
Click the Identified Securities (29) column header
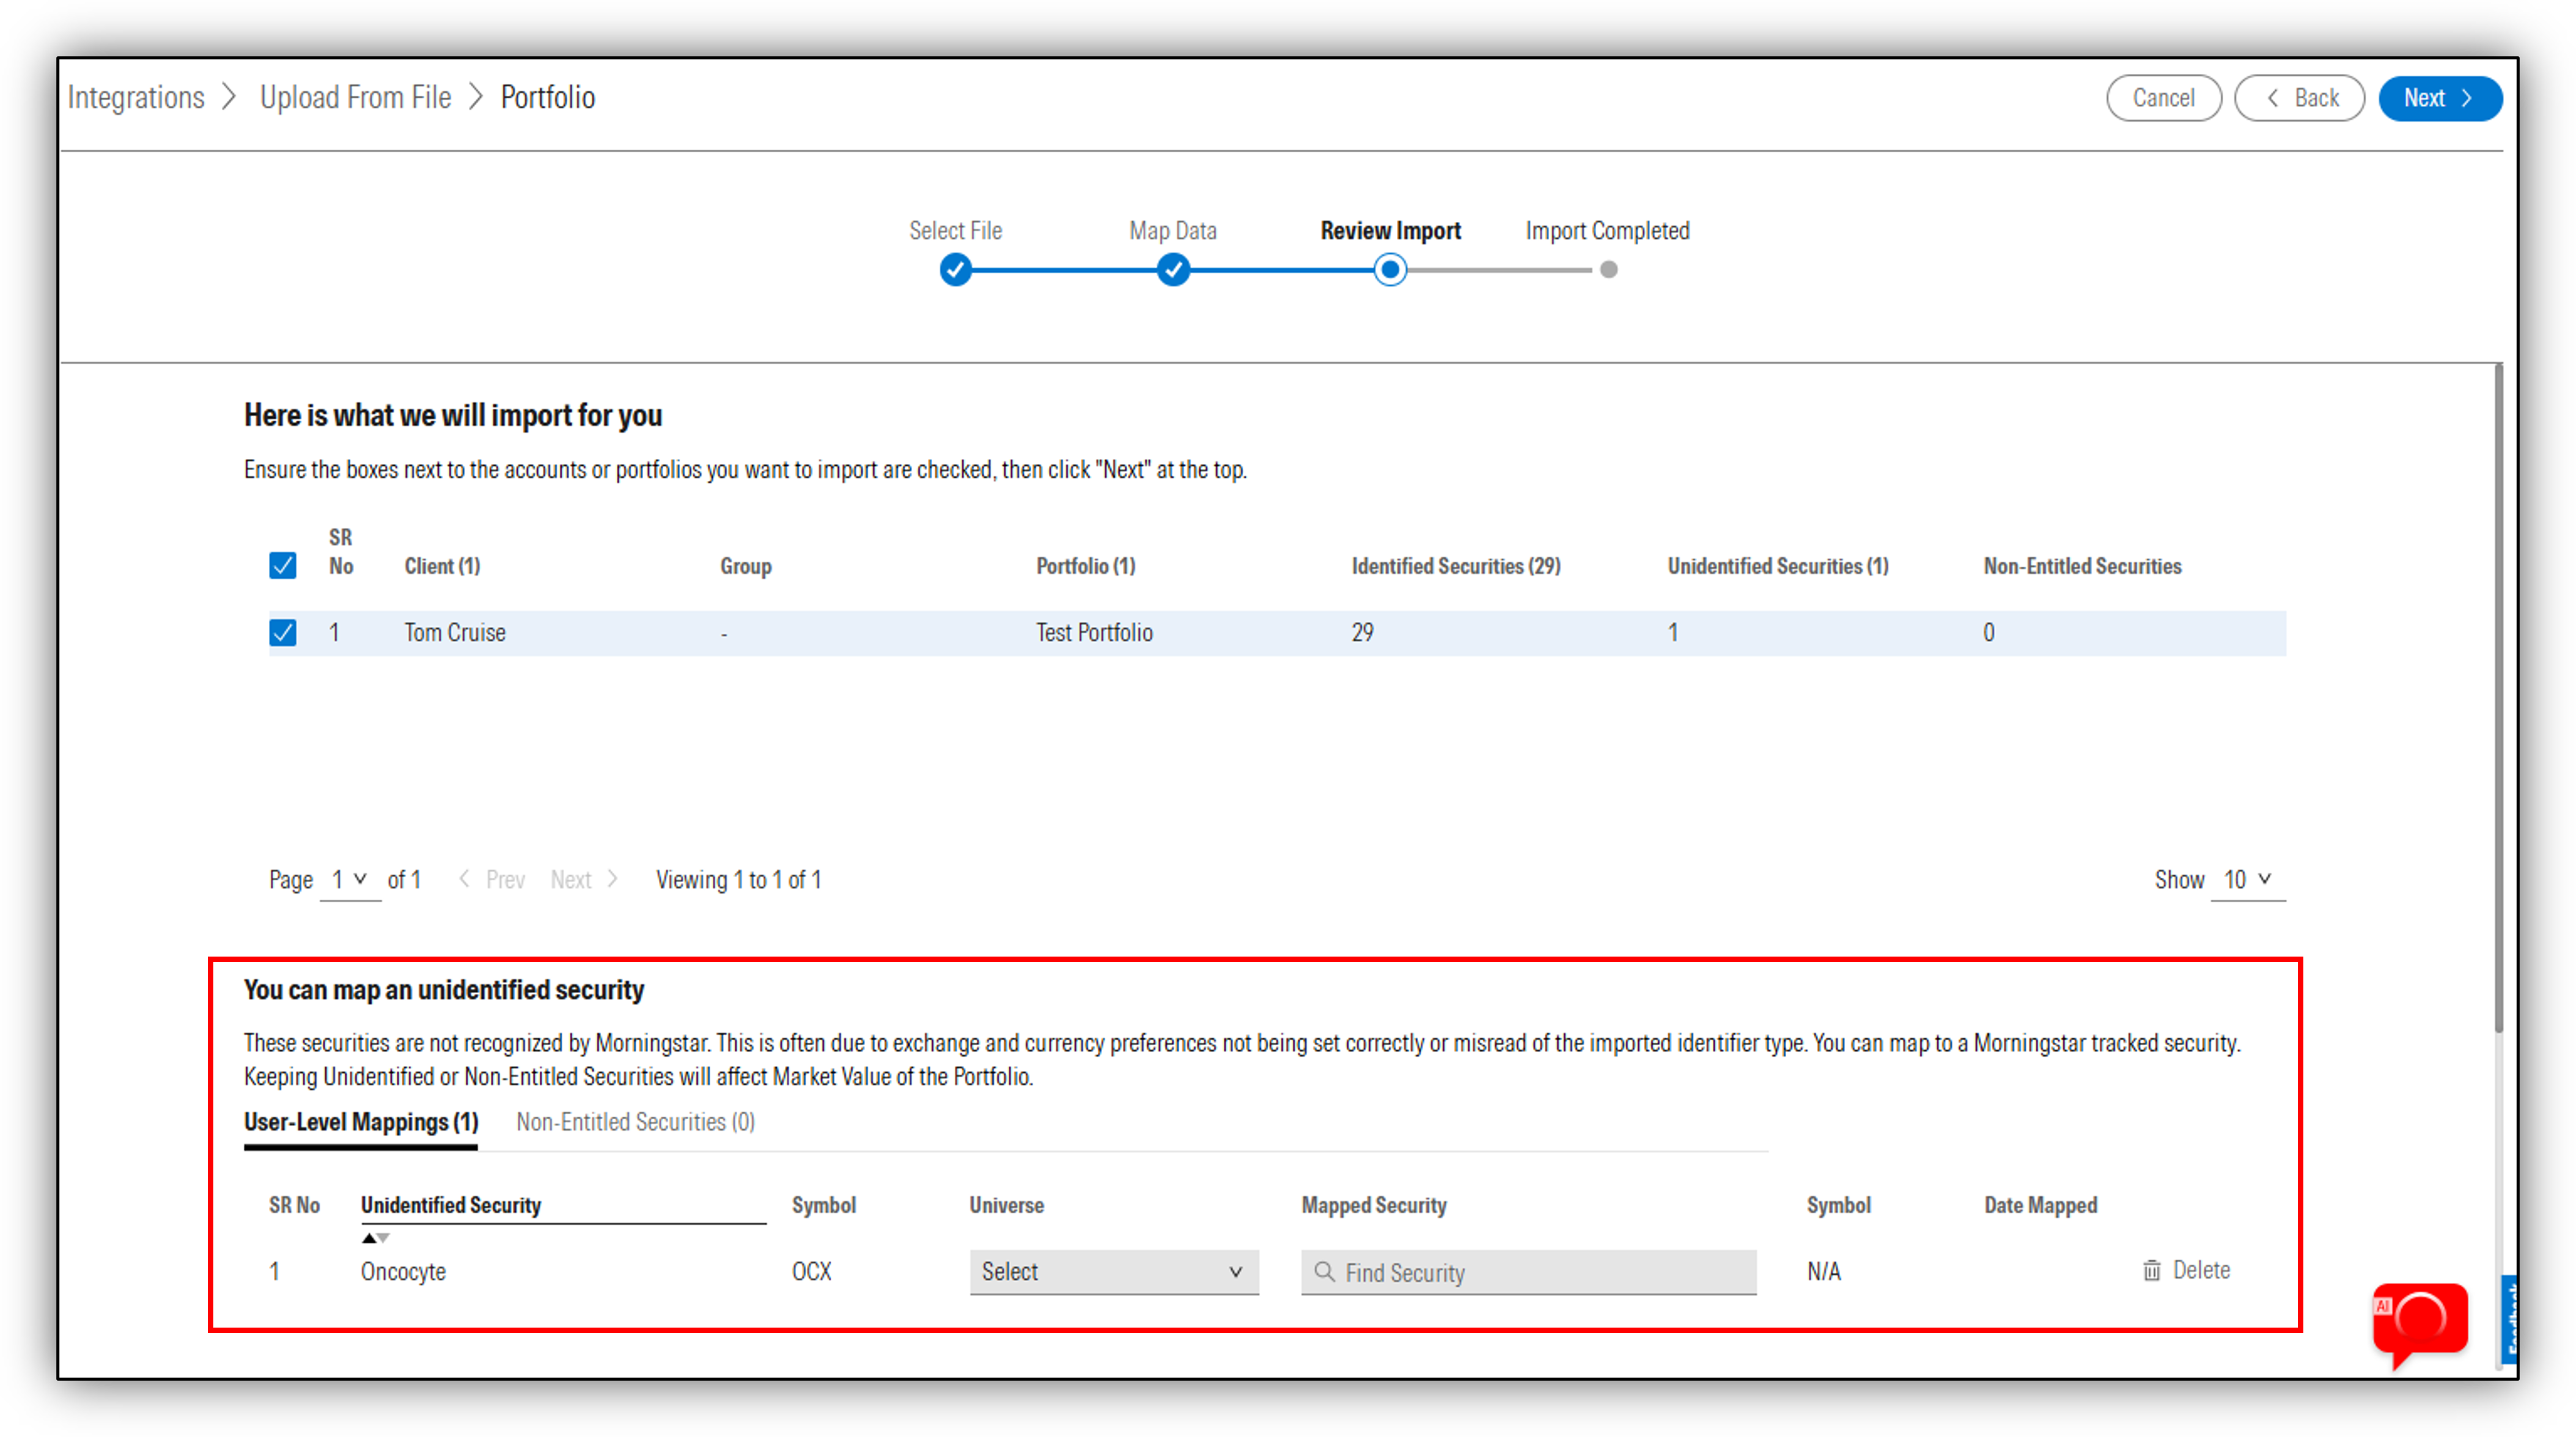click(1456, 566)
